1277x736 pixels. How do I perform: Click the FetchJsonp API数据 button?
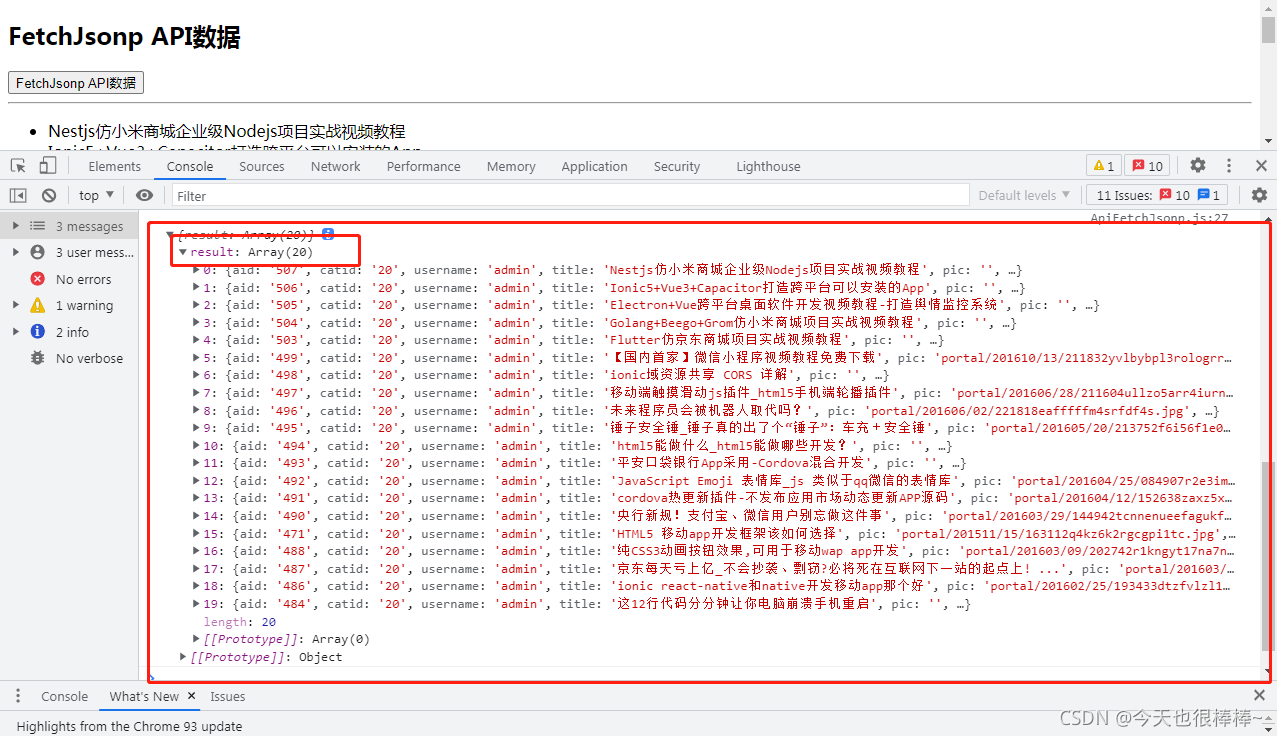click(x=76, y=83)
